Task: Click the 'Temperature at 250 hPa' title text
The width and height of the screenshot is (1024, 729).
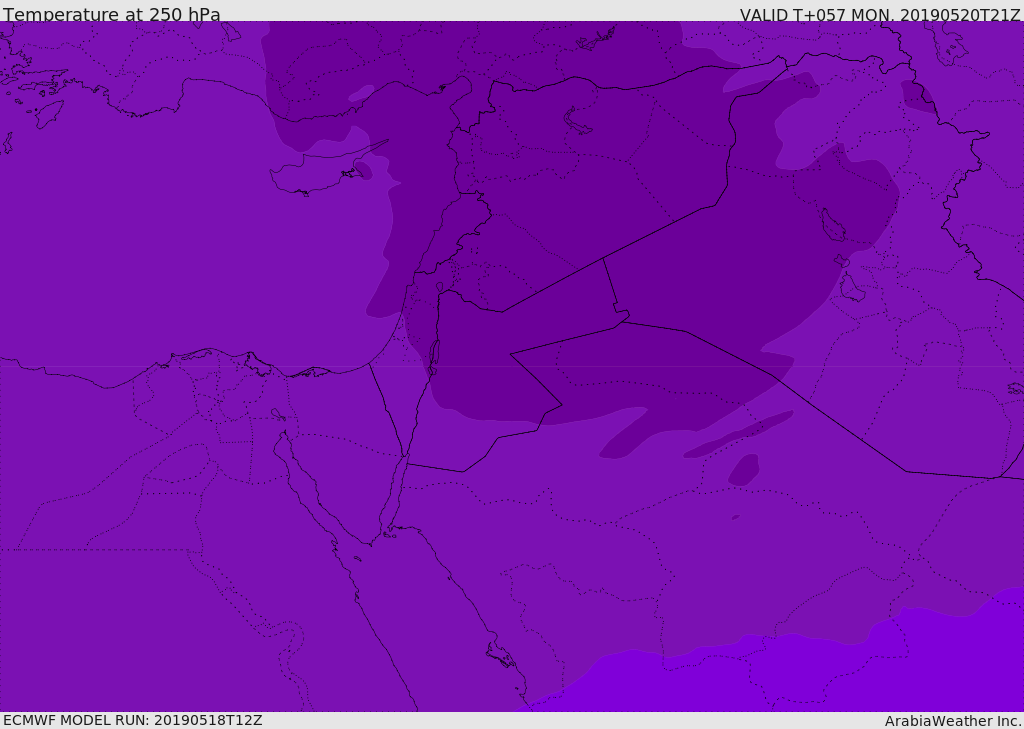Action: [x=112, y=14]
